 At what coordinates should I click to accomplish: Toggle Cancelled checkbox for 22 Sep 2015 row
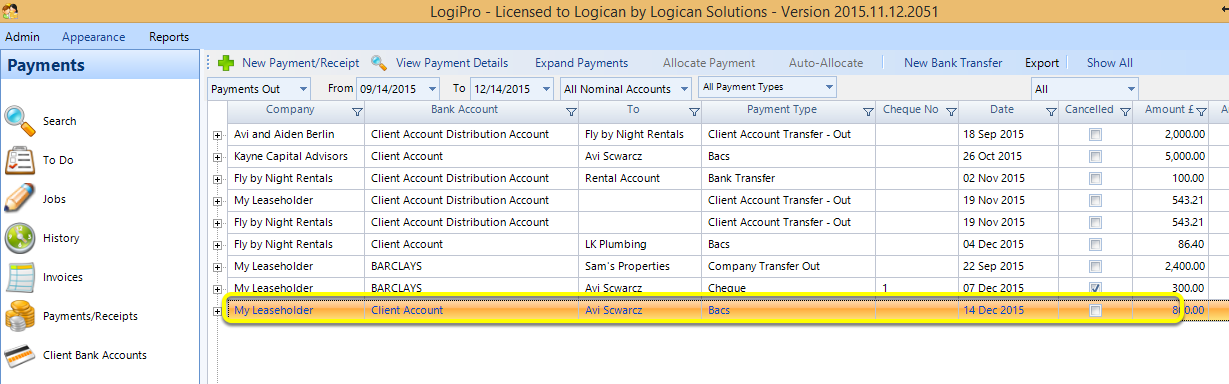pos(1095,266)
